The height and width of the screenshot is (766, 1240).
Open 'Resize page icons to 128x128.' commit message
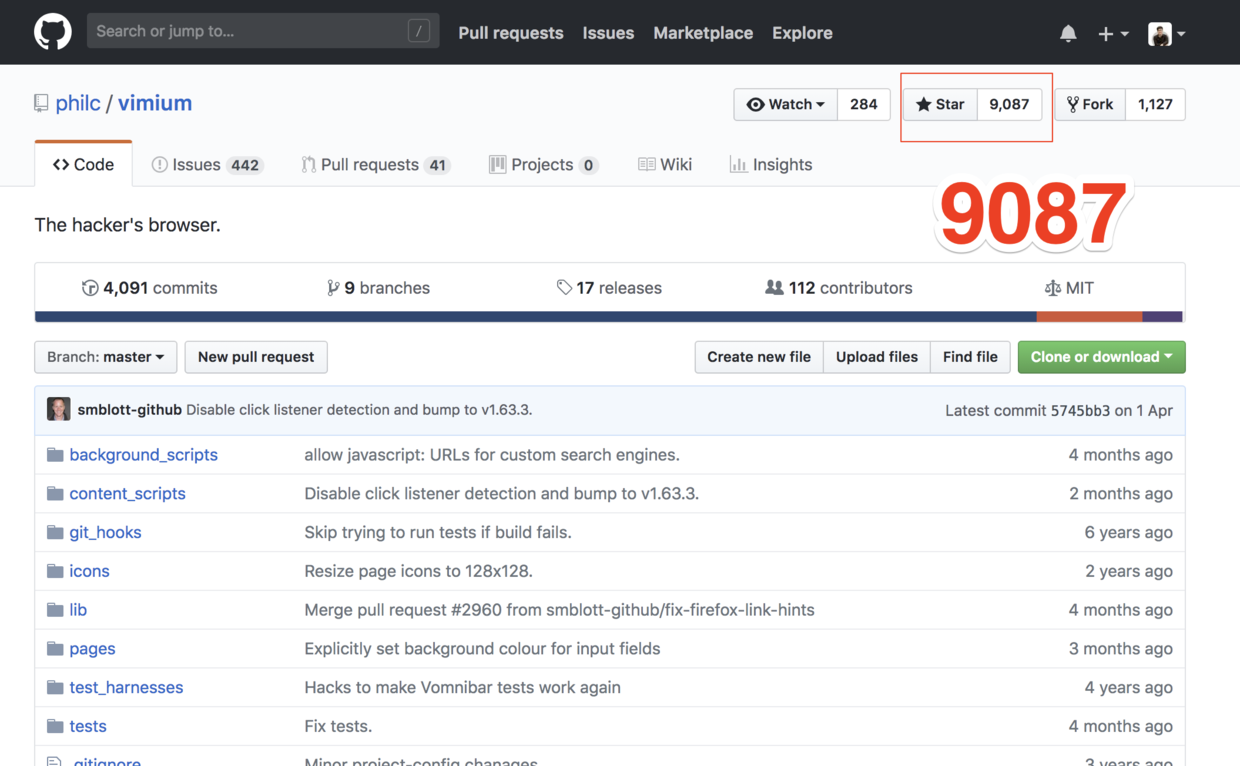(x=418, y=571)
